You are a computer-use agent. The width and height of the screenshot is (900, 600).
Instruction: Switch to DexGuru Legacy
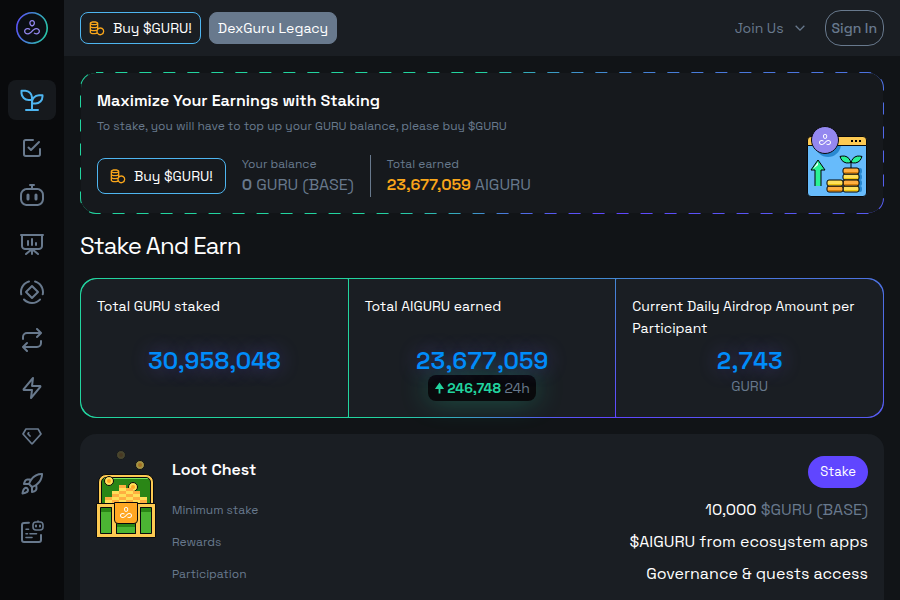click(273, 28)
